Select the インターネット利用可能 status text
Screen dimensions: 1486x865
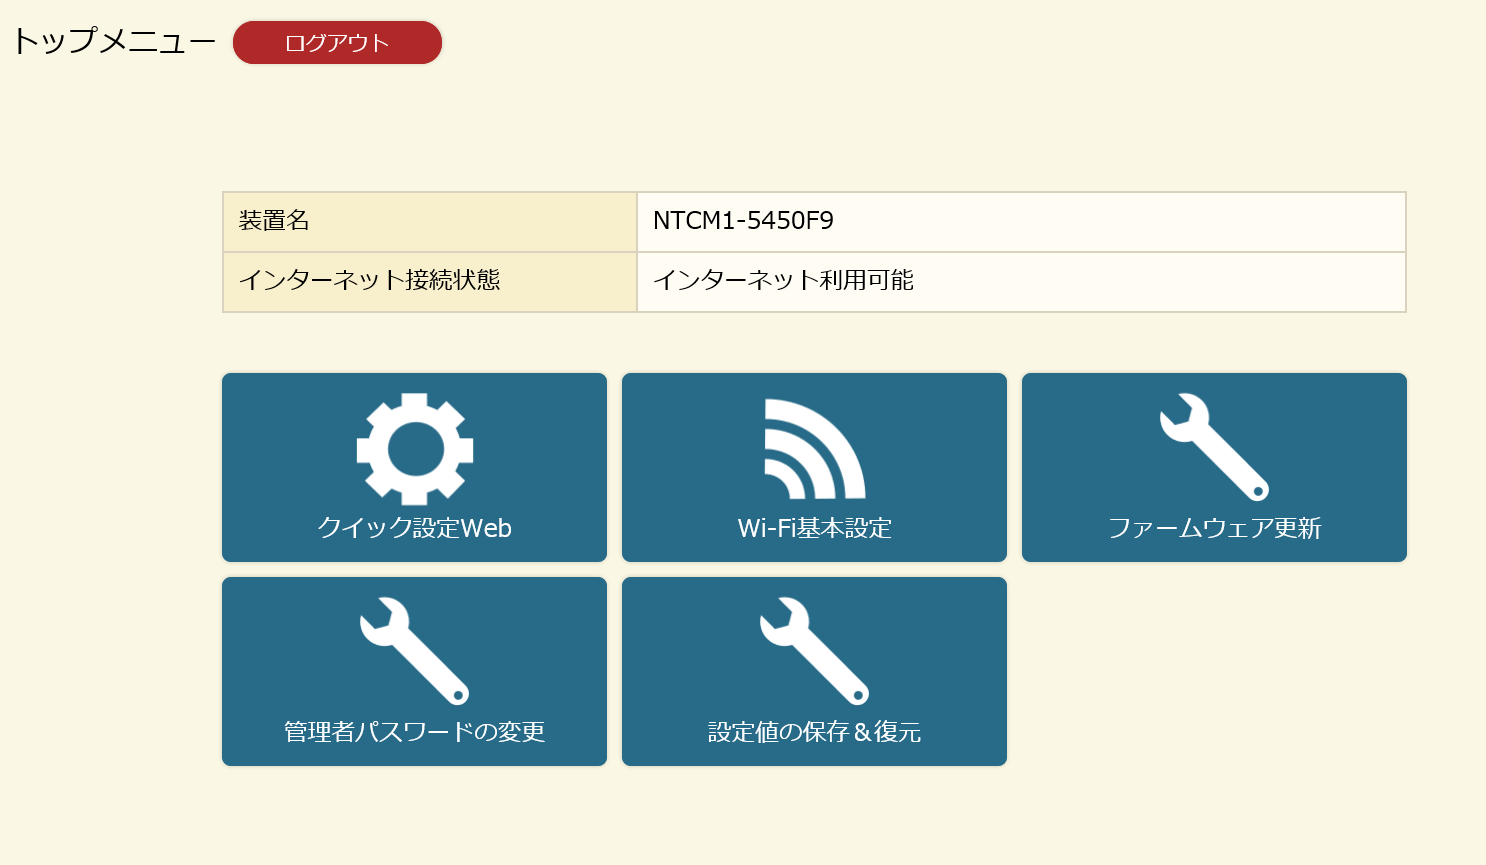pyautogui.click(x=783, y=280)
